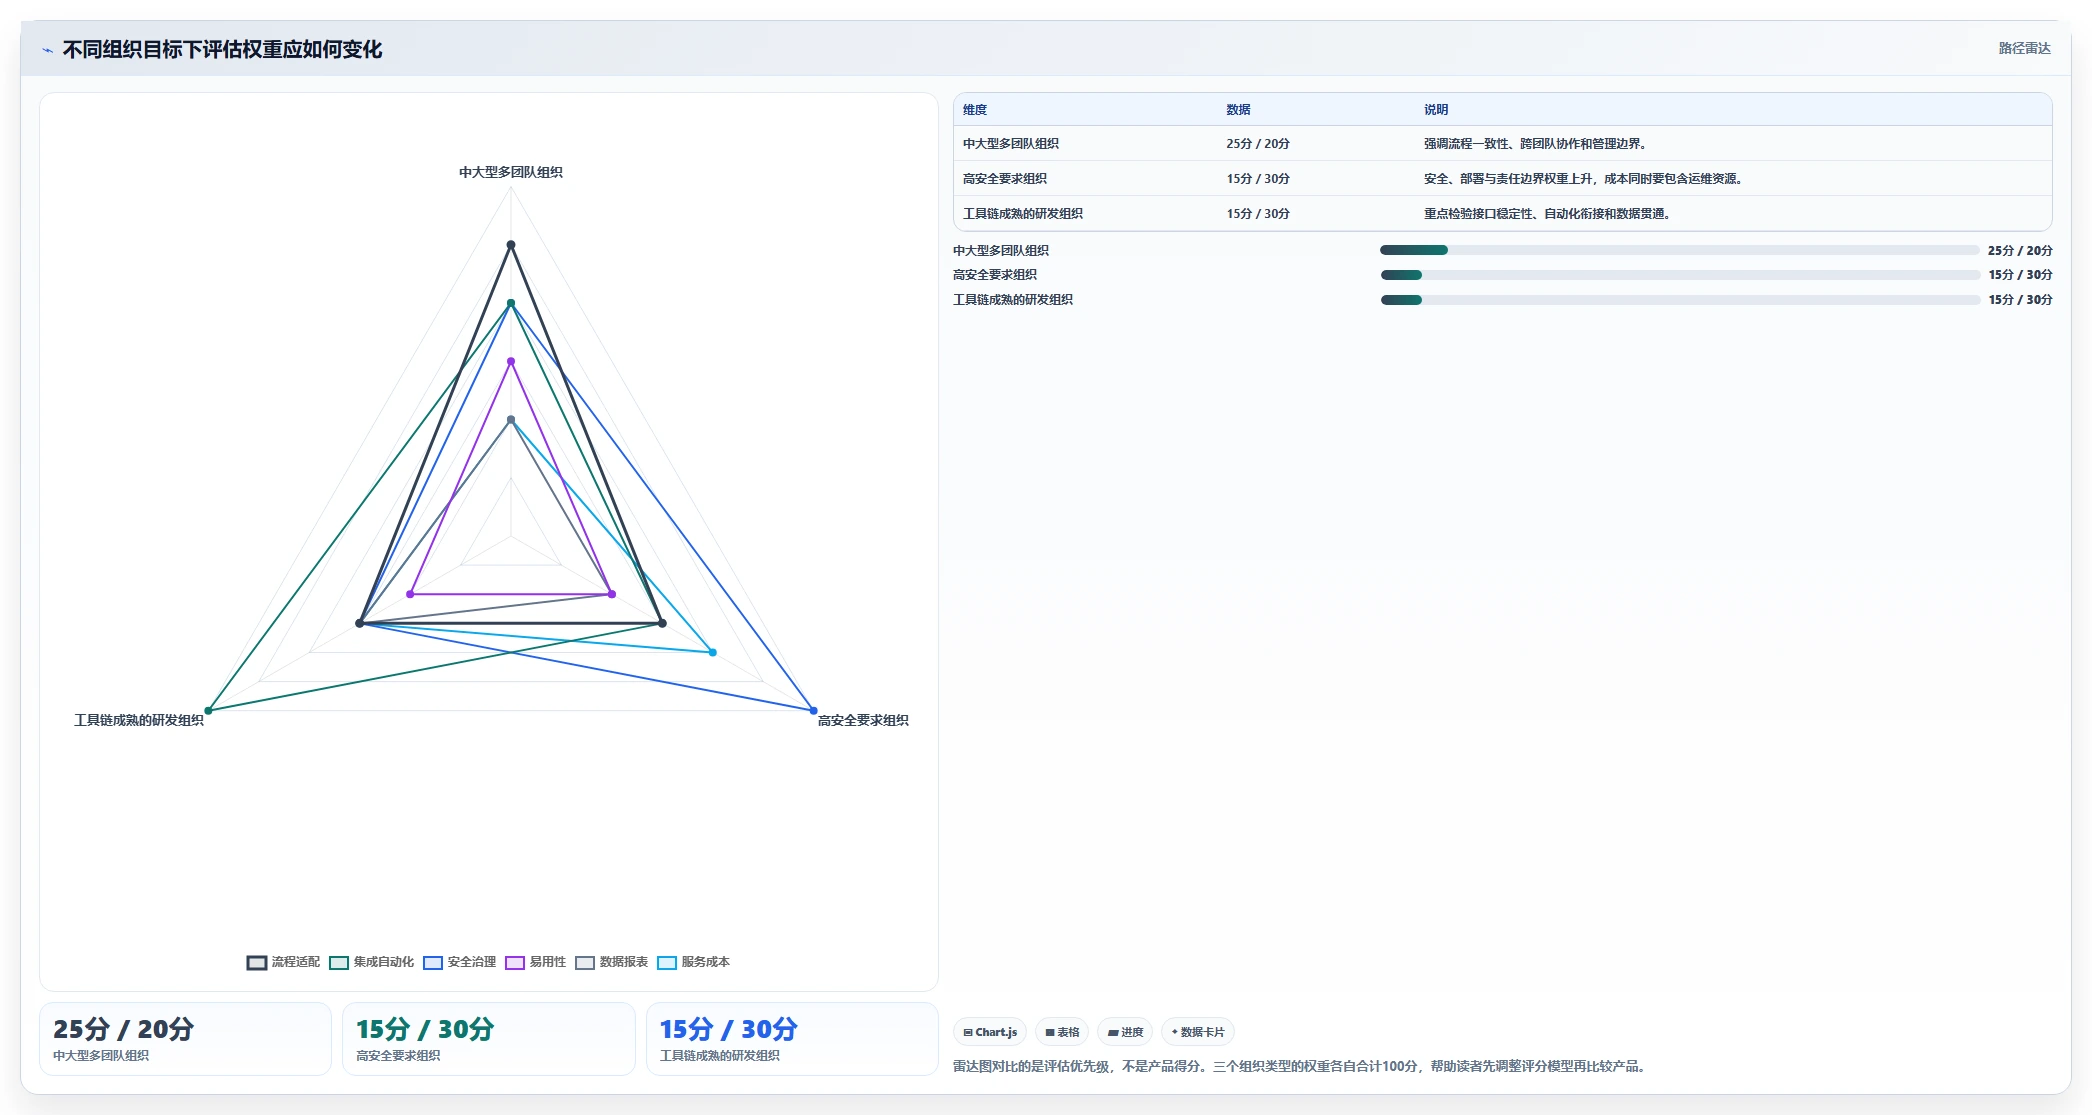Click the 数据卡片 chip
Screen dimensions: 2092x1115
click(x=1198, y=1032)
